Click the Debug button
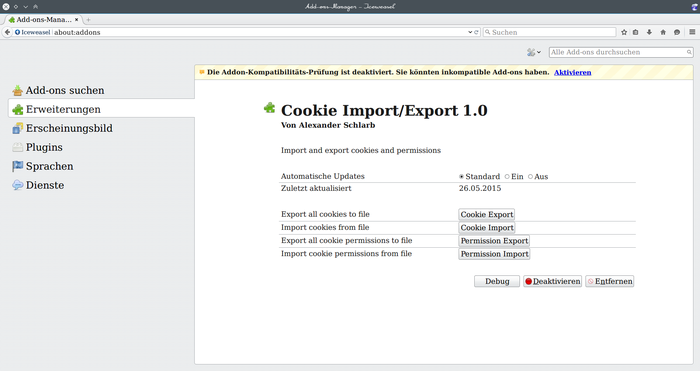Image resolution: width=700 pixels, height=371 pixels. coord(497,281)
